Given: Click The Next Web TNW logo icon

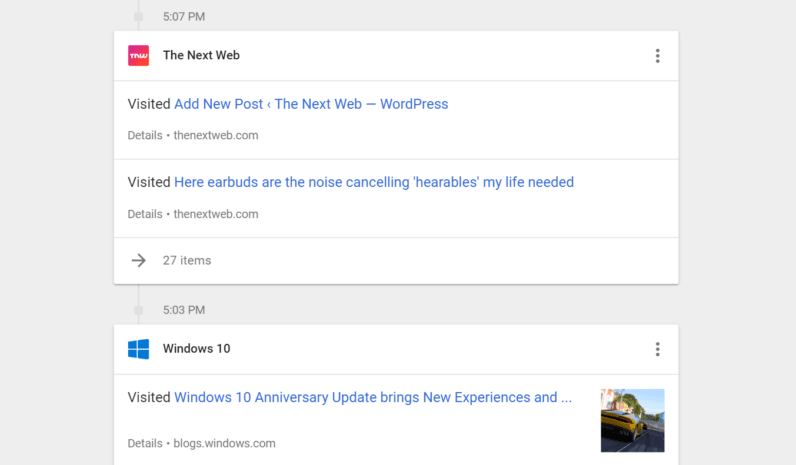Looking at the screenshot, I should 138,55.
